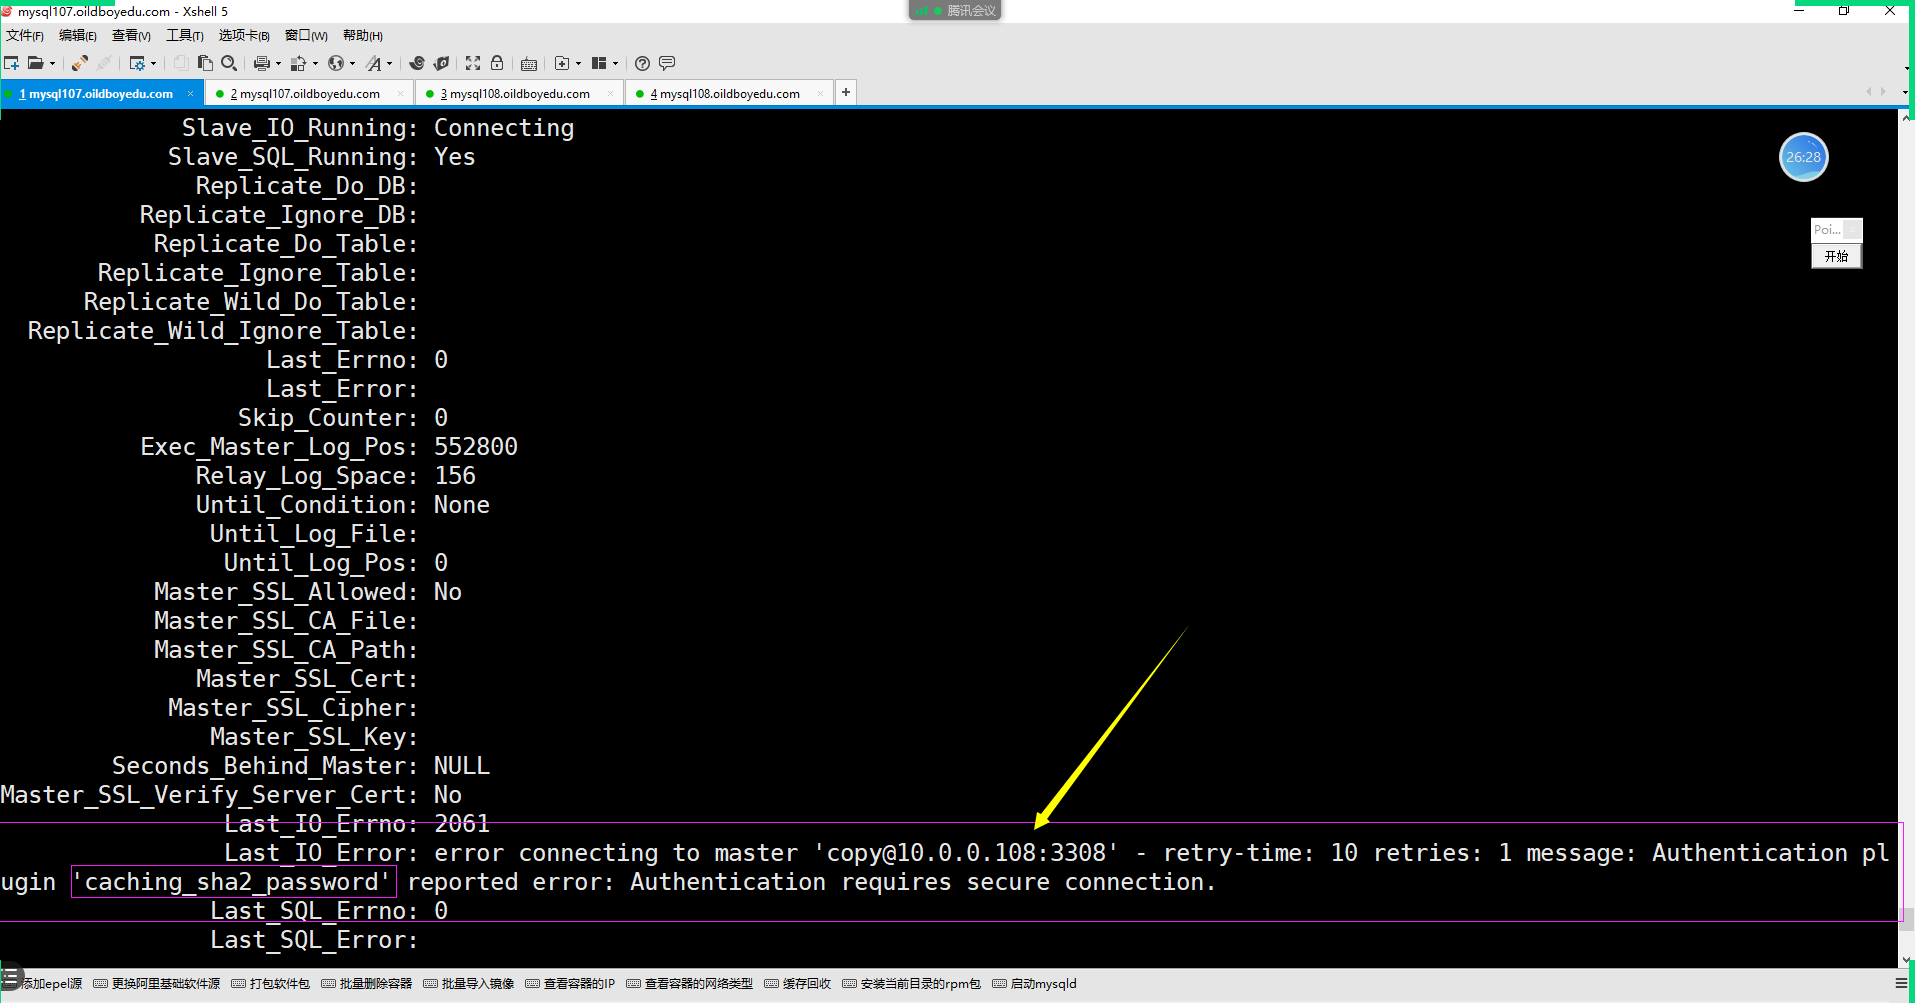The width and height of the screenshot is (1915, 1003).
Task: Click the Fullscreen toggle icon
Action: point(473,63)
